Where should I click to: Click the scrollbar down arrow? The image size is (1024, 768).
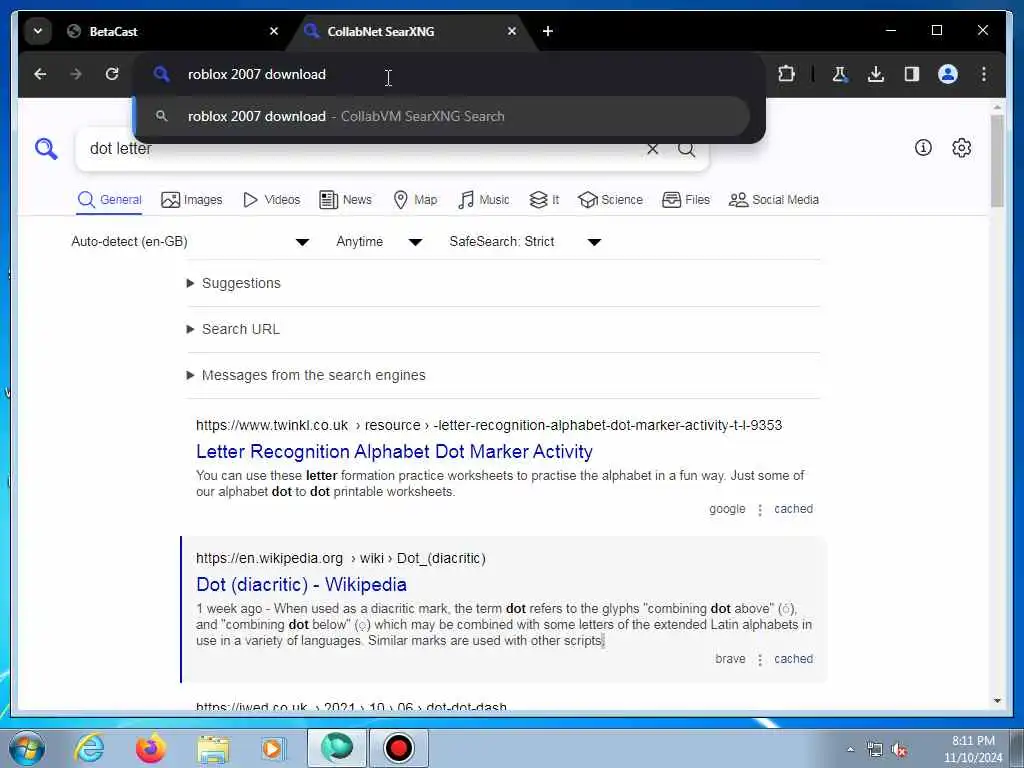coord(997,701)
